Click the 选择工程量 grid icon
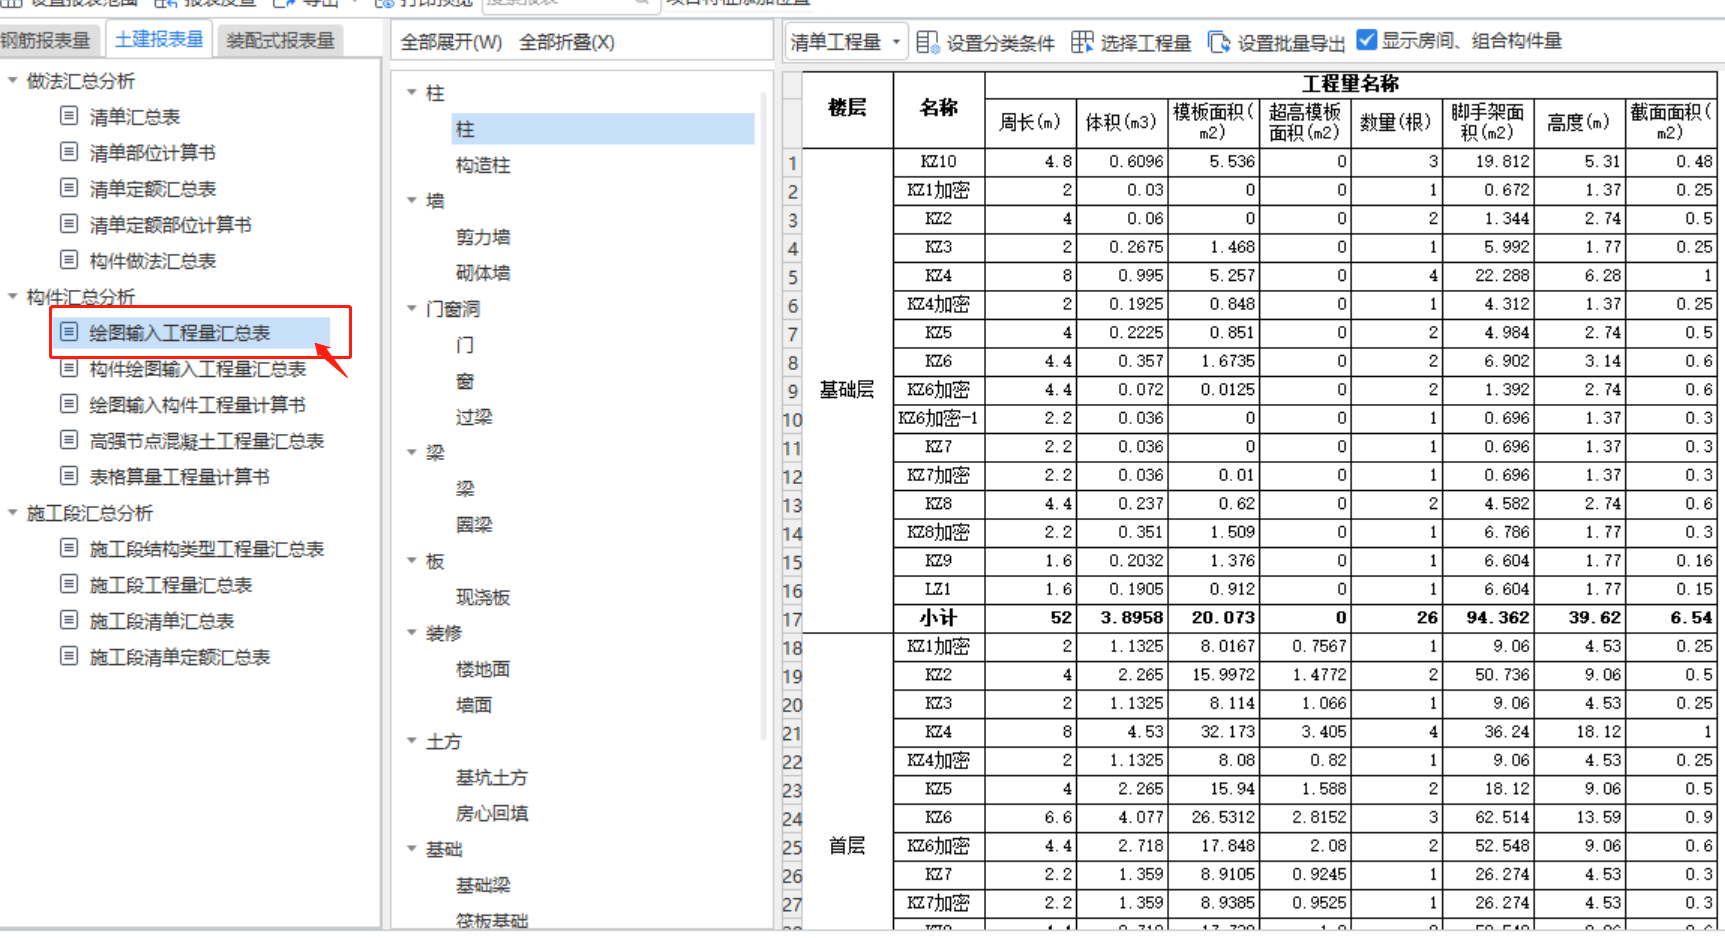The width and height of the screenshot is (1725, 938). 1082,42
